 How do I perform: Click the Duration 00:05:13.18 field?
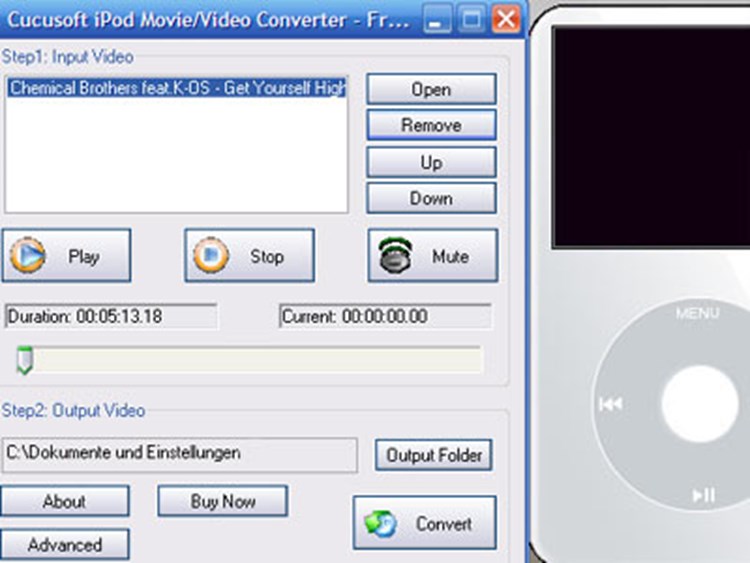[x=111, y=316]
